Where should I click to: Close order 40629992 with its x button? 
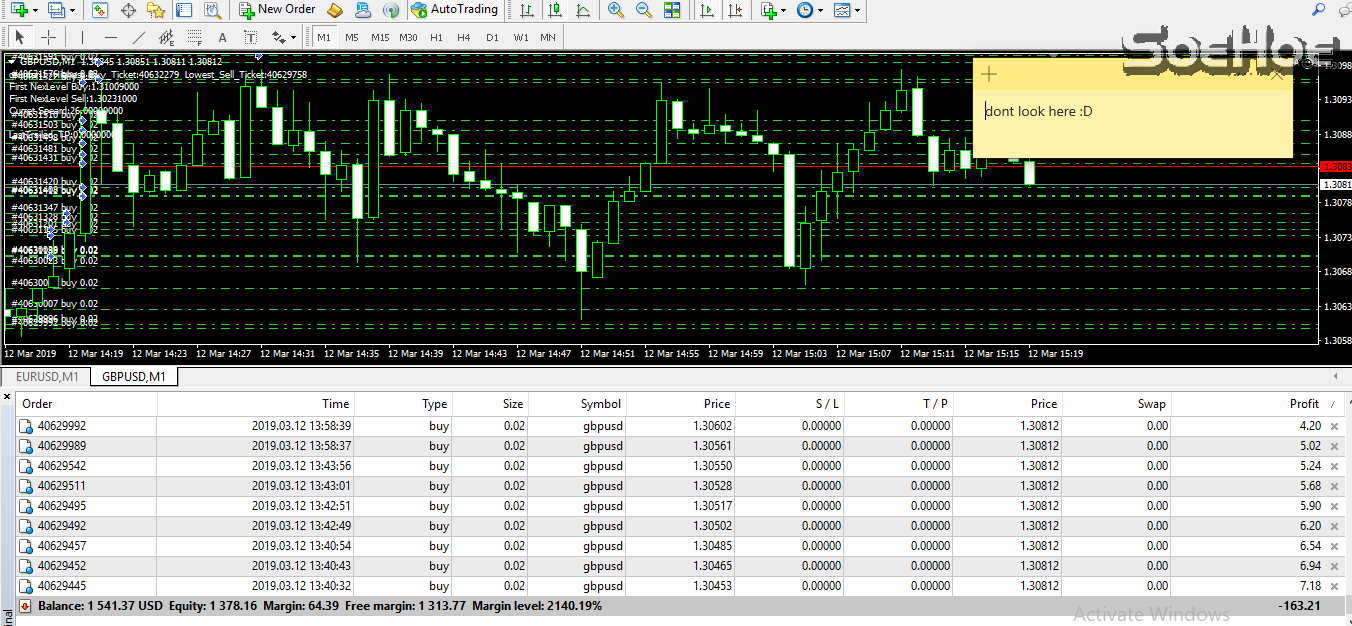[x=1335, y=425]
